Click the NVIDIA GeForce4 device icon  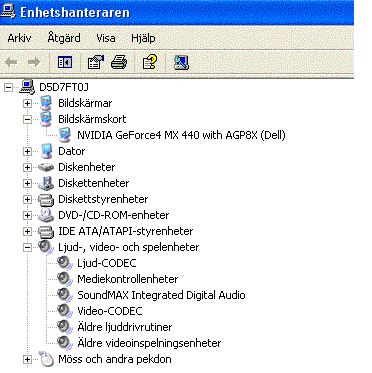click(x=65, y=135)
